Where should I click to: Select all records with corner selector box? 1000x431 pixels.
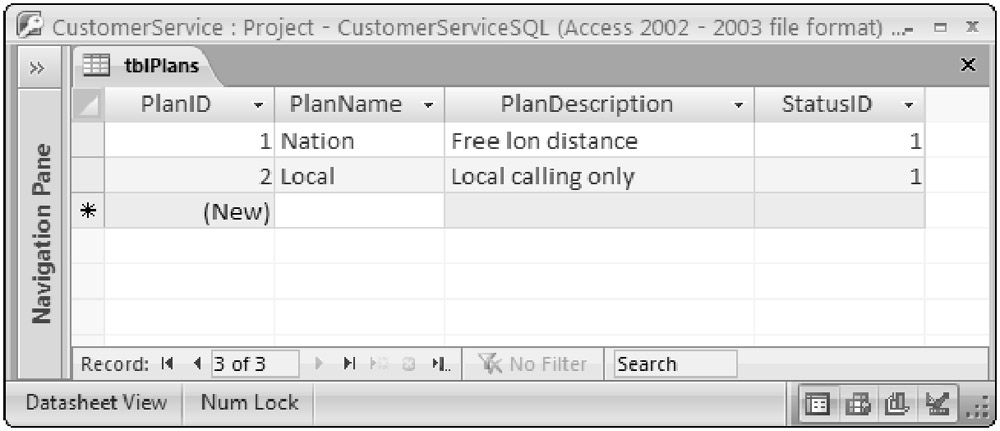[88, 105]
